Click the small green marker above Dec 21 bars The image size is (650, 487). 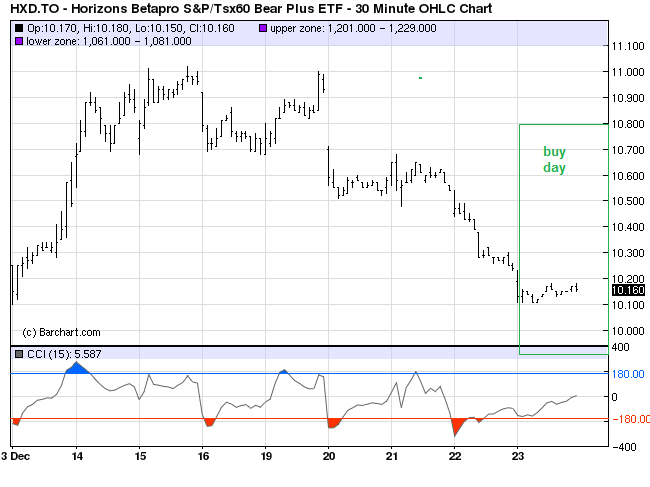(420, 78)
